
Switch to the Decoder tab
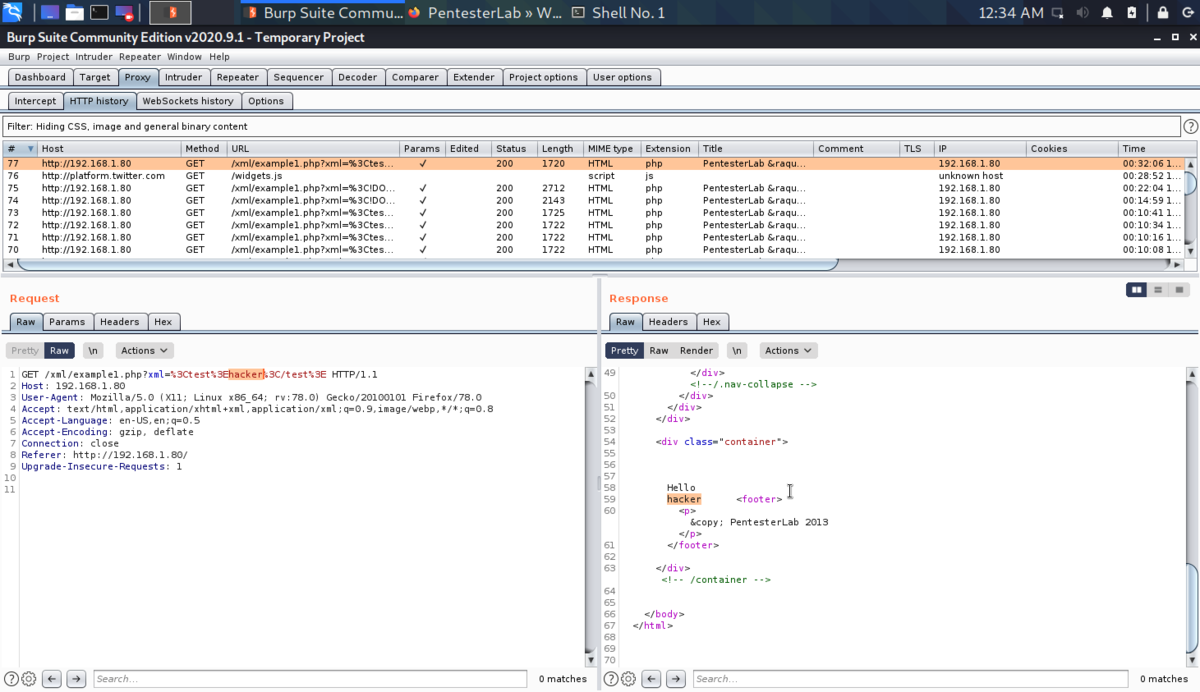pyautogui.click(x=357, y=77)
